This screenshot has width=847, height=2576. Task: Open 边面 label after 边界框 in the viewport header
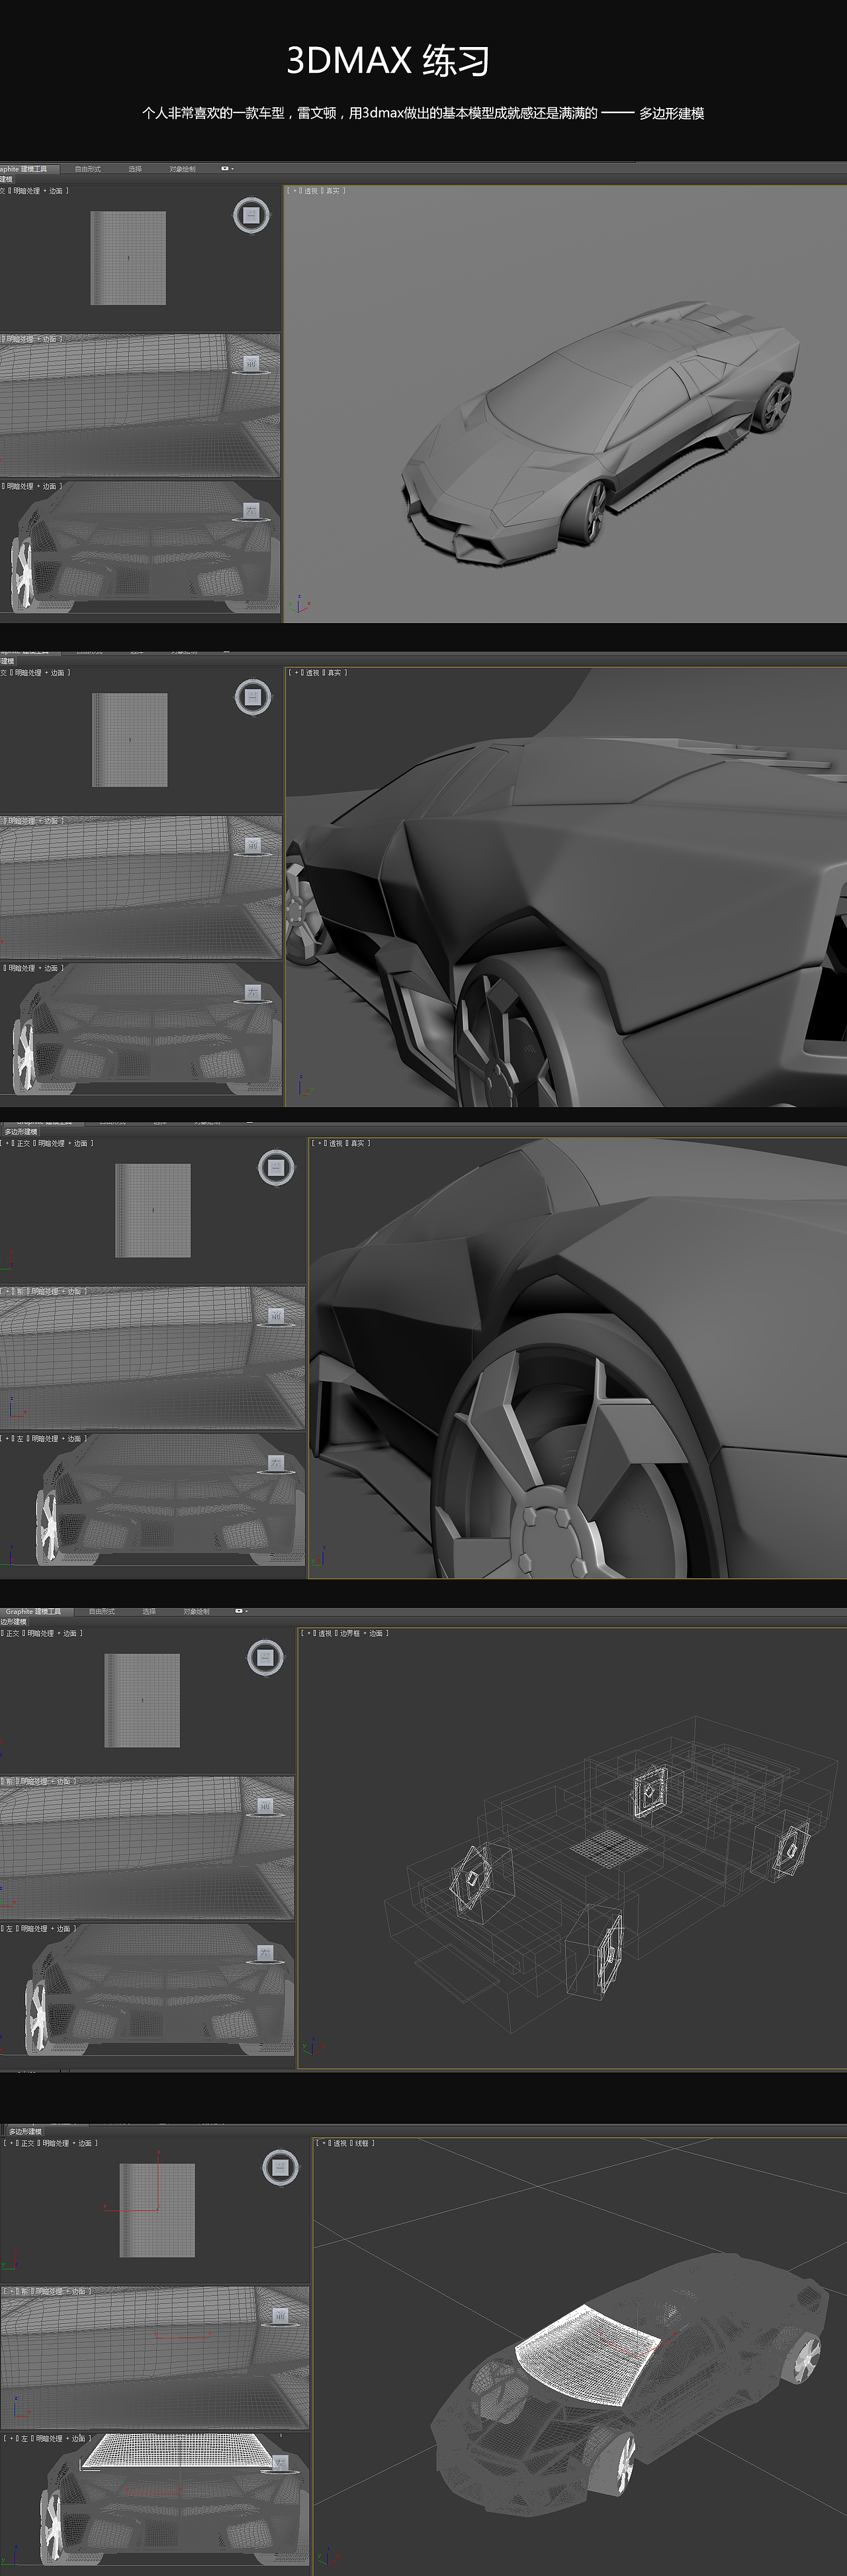click(376, 1633)
